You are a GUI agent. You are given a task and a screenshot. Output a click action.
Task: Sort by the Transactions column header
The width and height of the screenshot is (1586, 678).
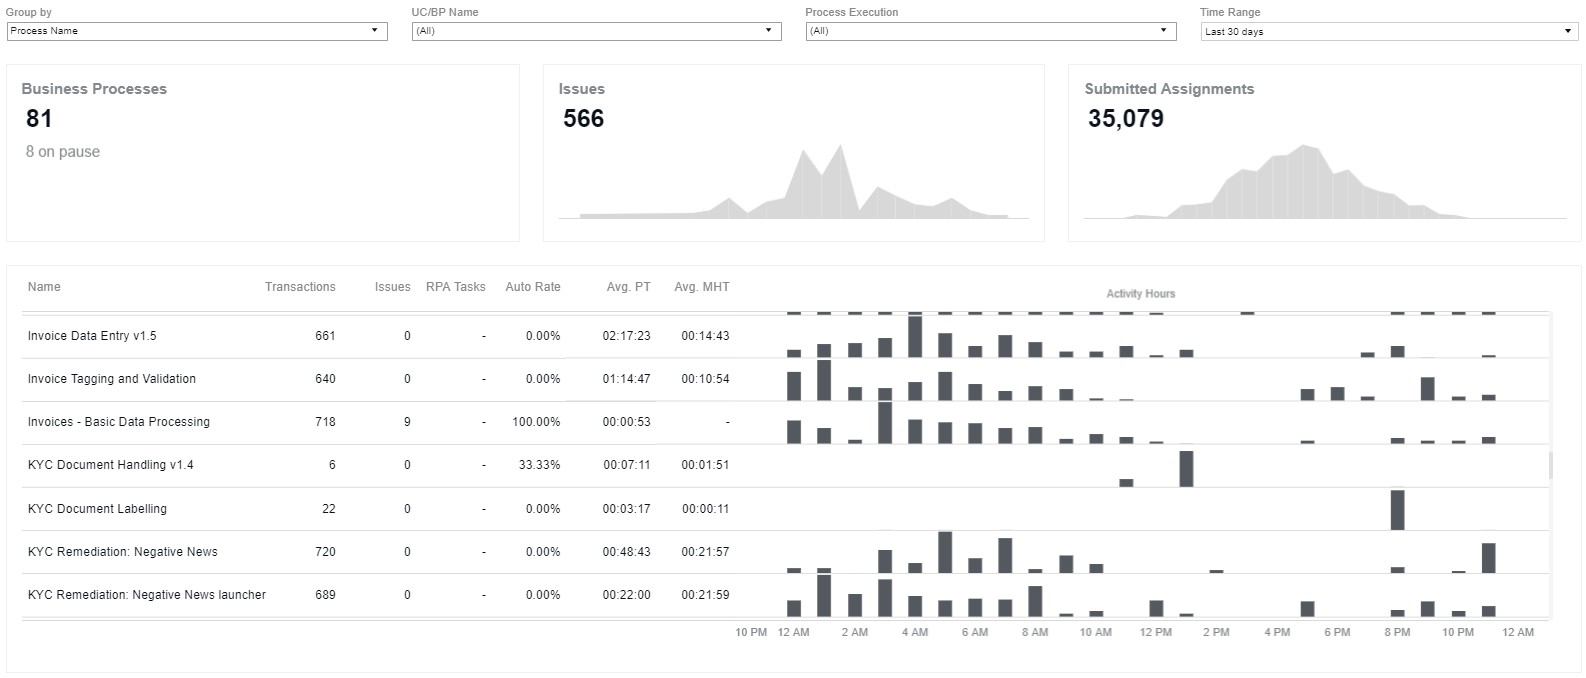click(300, 287)
